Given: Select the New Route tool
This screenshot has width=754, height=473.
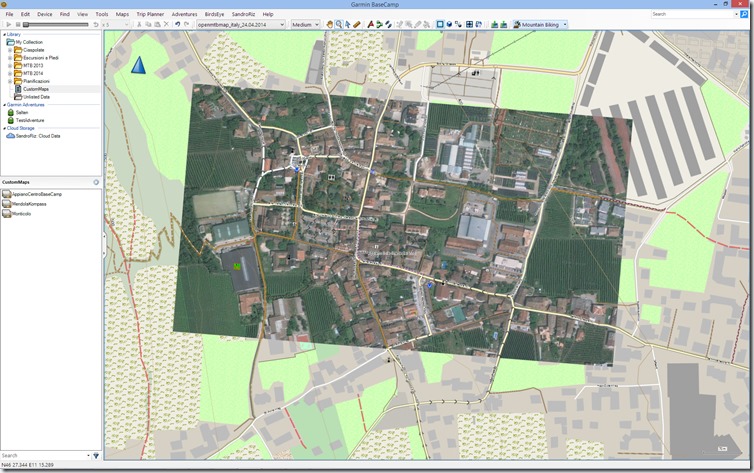Looking at the screenshot, I should (379, 25).
